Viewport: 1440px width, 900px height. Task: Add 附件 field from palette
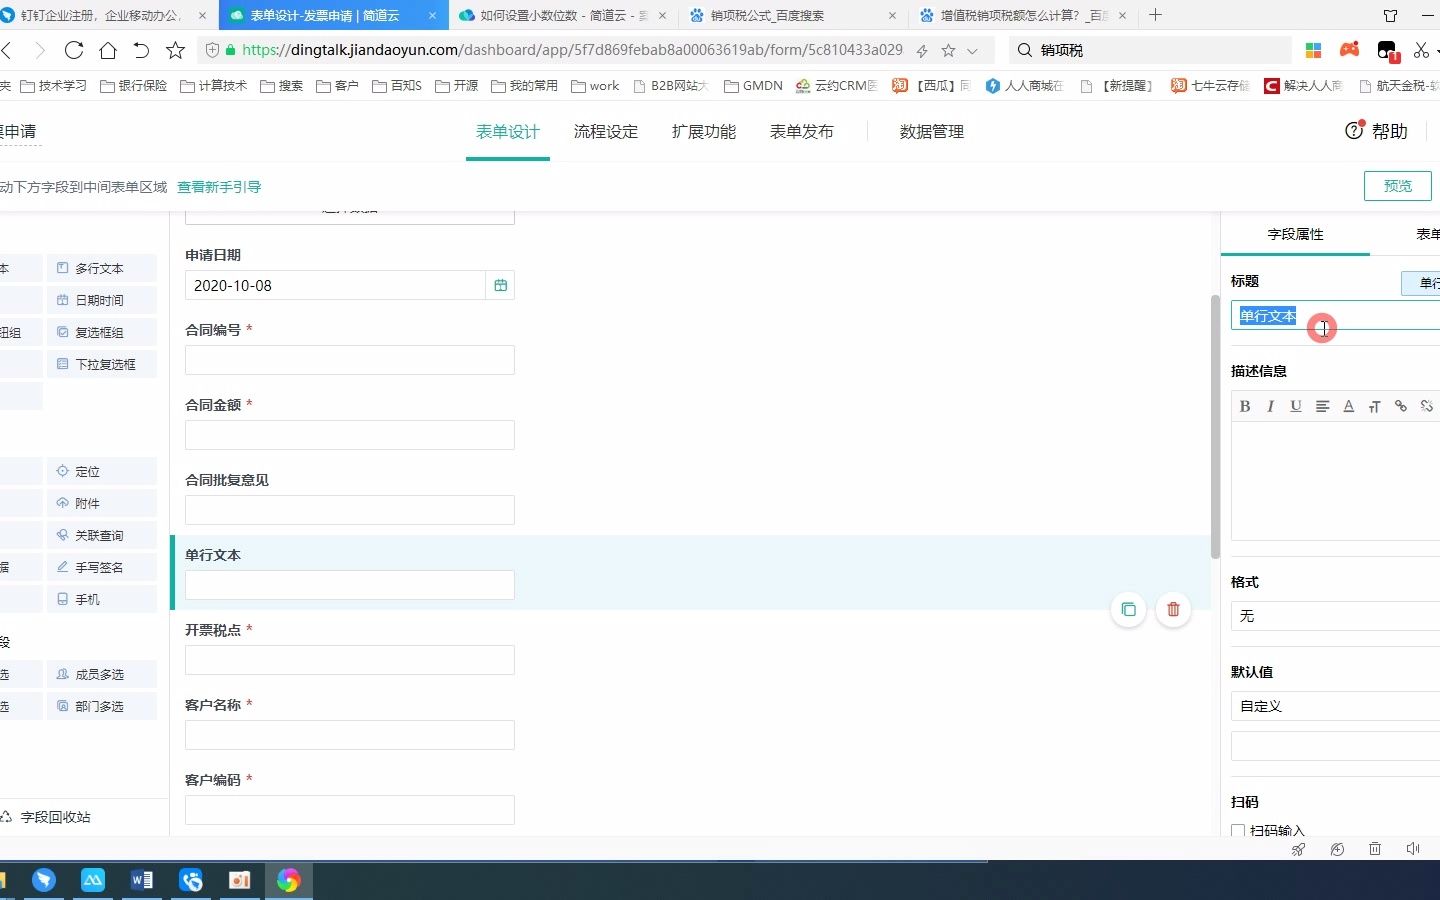coord(102,503)
